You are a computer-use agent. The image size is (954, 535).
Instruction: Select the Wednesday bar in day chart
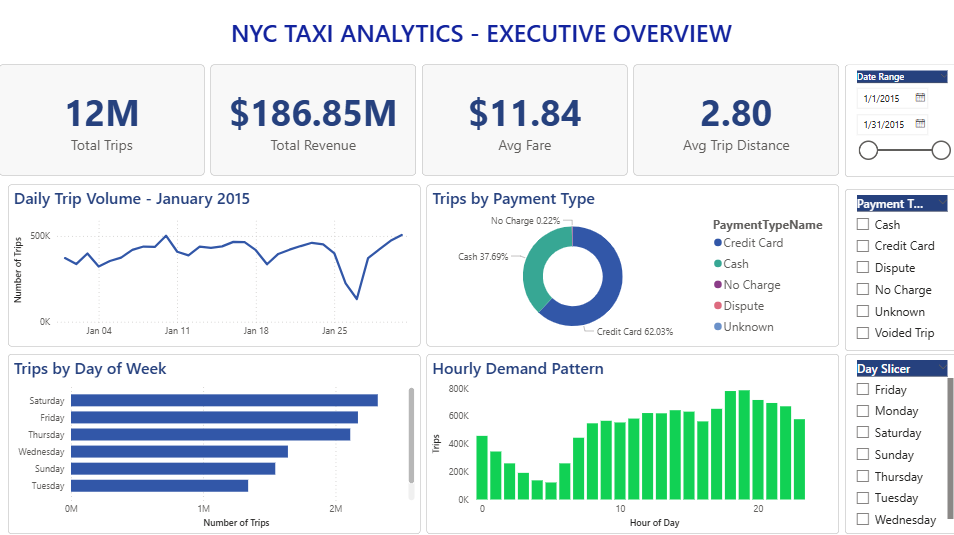point(179,452)
